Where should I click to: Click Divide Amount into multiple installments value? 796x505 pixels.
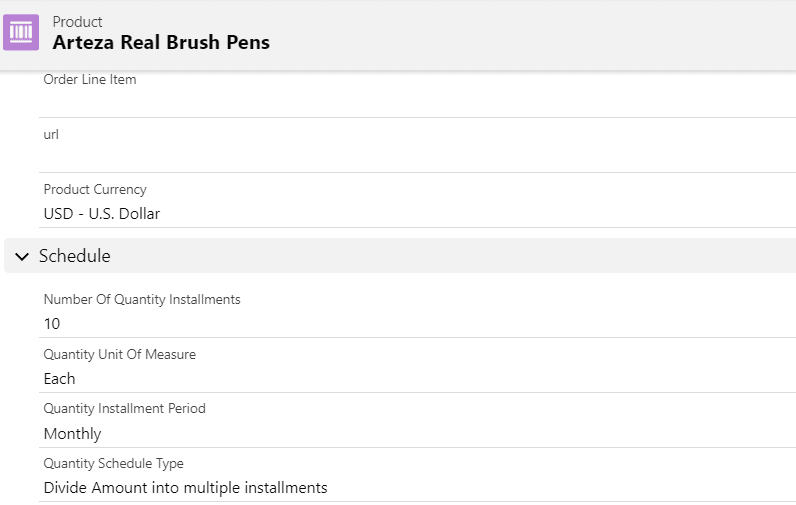(x=186, y=487)
